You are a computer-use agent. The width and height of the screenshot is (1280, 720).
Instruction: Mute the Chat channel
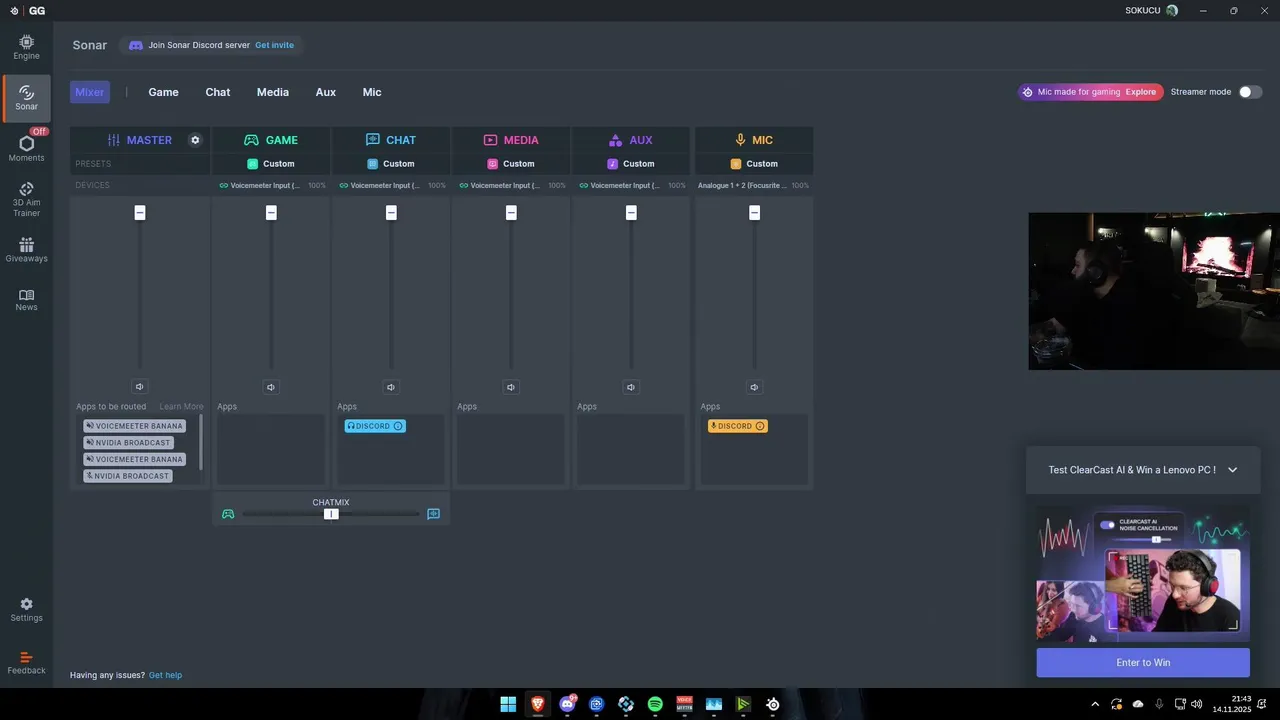[x=391, y=387]
